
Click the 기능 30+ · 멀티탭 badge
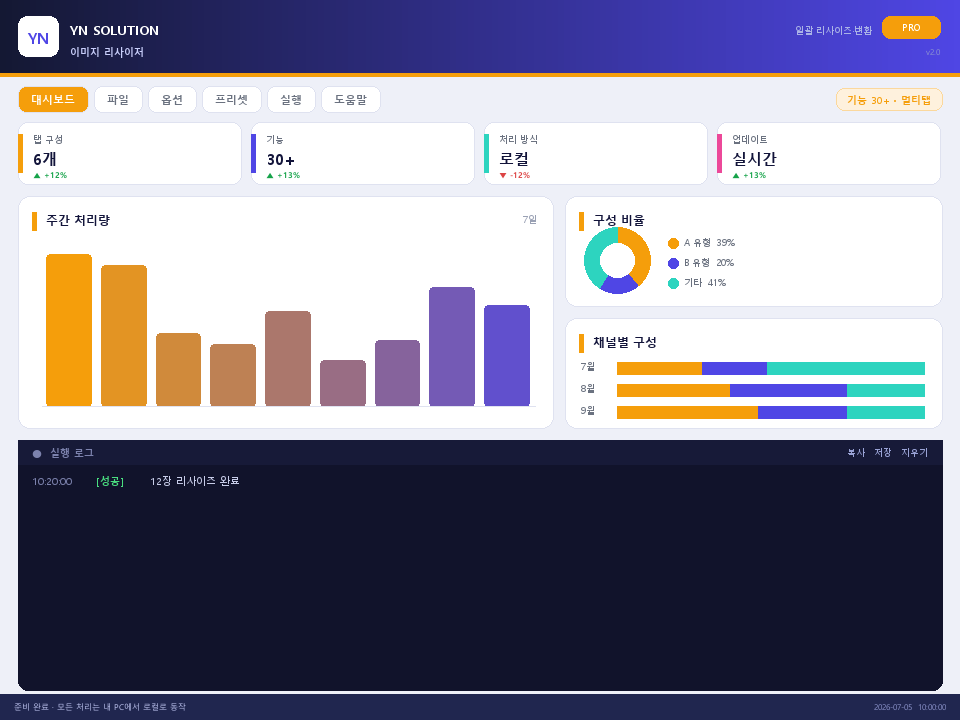(889, 100)
